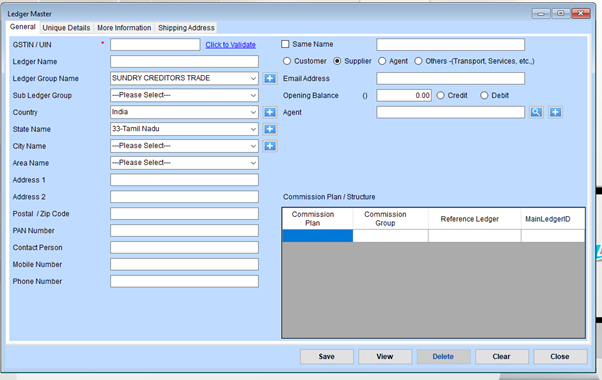Screen dimensions: 602x380
Task: Click the View button
Action: [x=385, y=357]
